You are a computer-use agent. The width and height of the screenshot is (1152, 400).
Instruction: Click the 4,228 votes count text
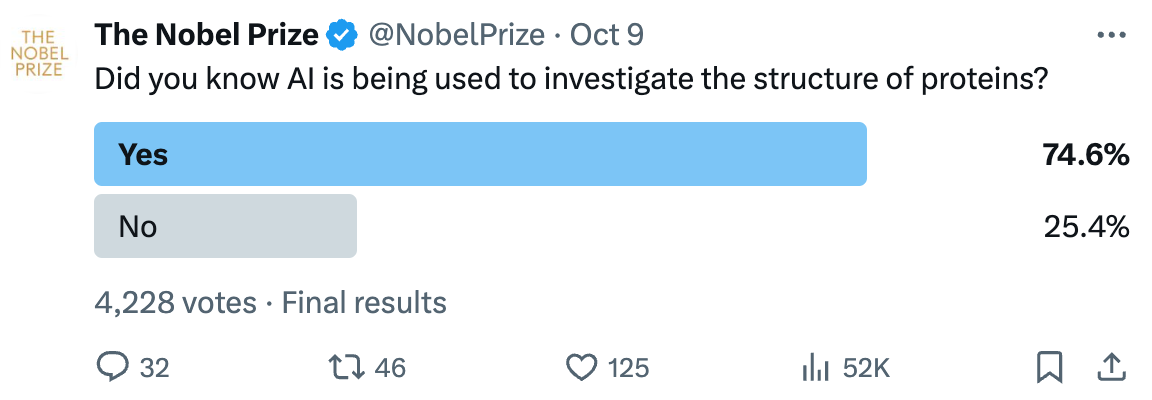tap(174, 302)
